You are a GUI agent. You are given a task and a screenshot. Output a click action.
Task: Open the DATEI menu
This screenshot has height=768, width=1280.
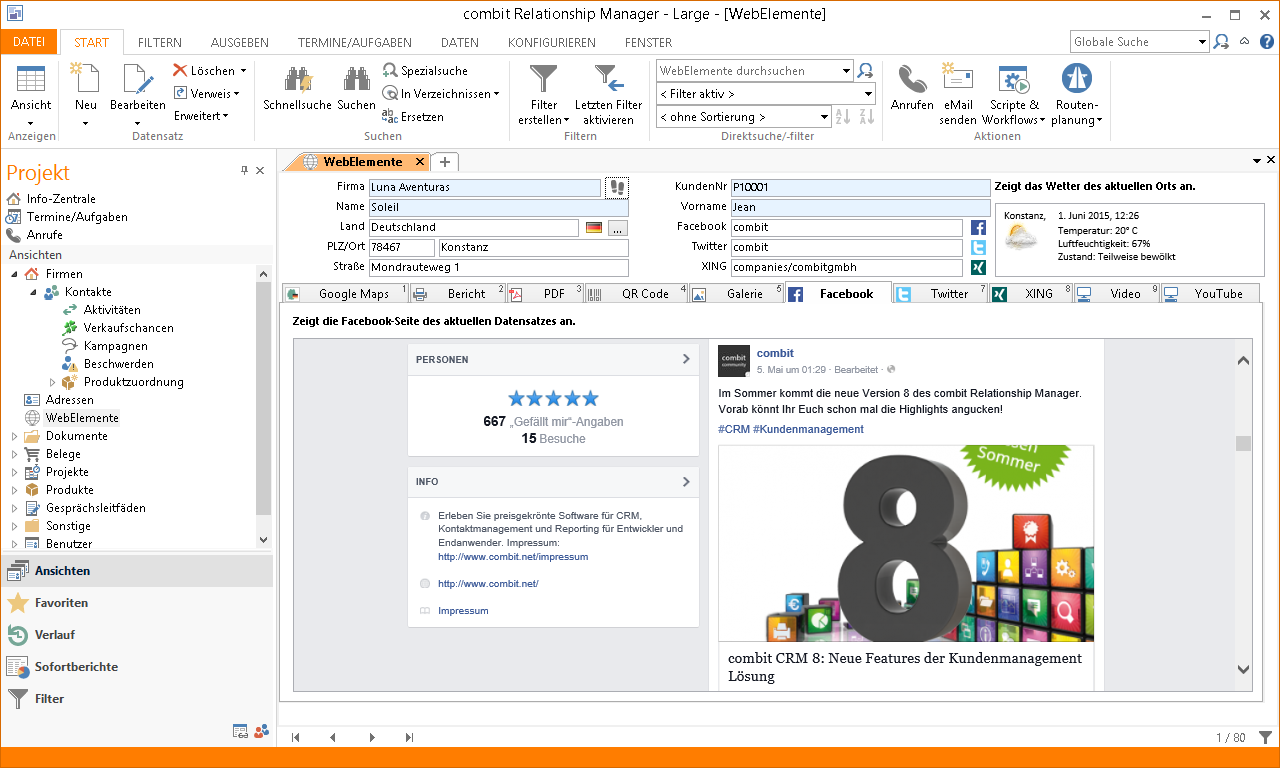point(29,42)
